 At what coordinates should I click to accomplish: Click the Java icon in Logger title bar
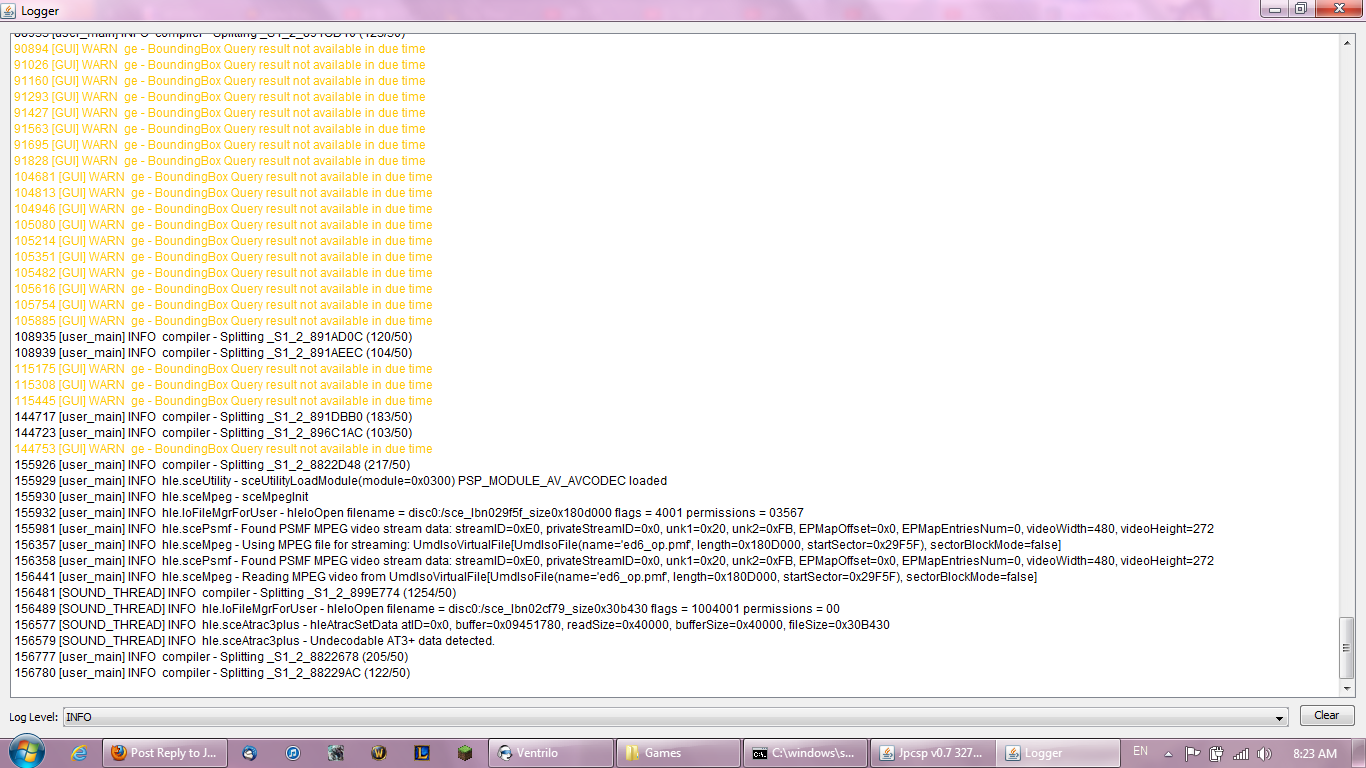tap(11, 11)
